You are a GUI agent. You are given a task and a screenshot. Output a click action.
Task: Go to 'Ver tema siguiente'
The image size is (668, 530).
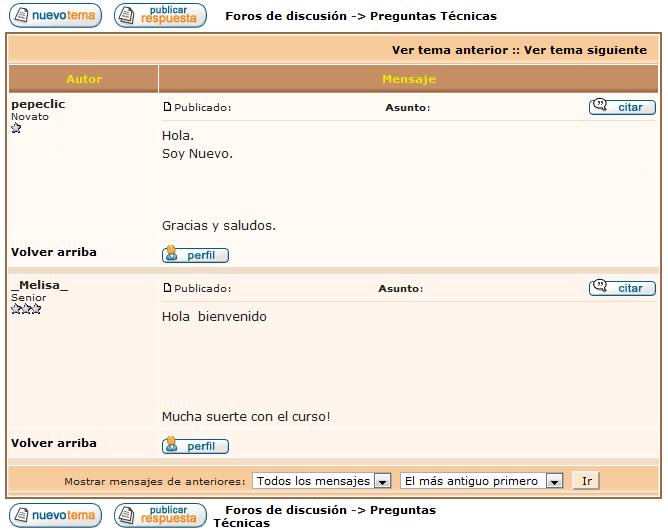click(x=585, y=50)
